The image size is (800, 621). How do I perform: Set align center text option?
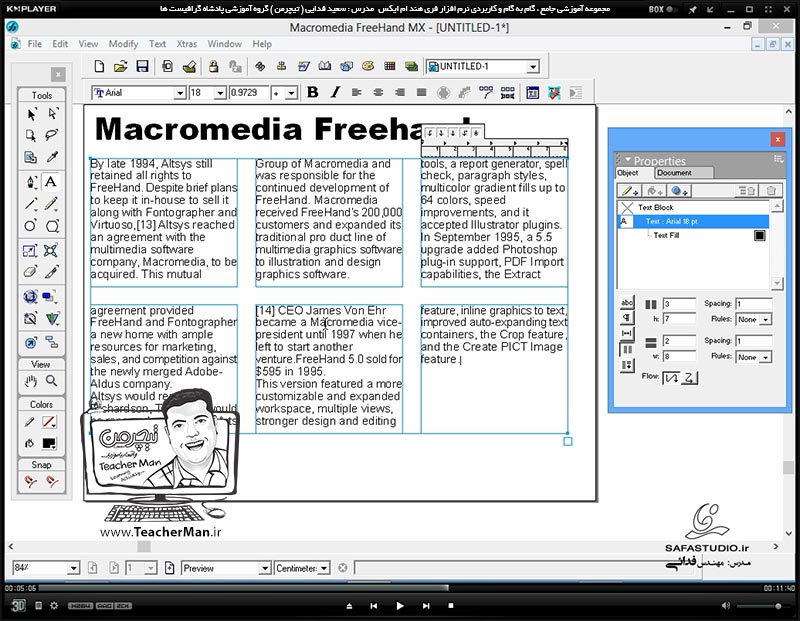[x=378, y=92]
